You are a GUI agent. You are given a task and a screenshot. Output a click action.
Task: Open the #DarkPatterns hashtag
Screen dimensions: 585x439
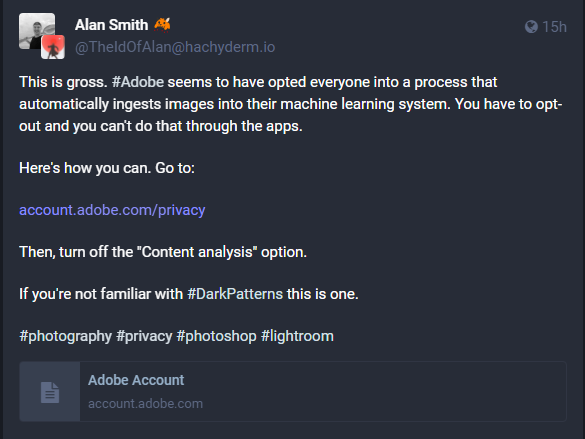(x=235, y=294)
